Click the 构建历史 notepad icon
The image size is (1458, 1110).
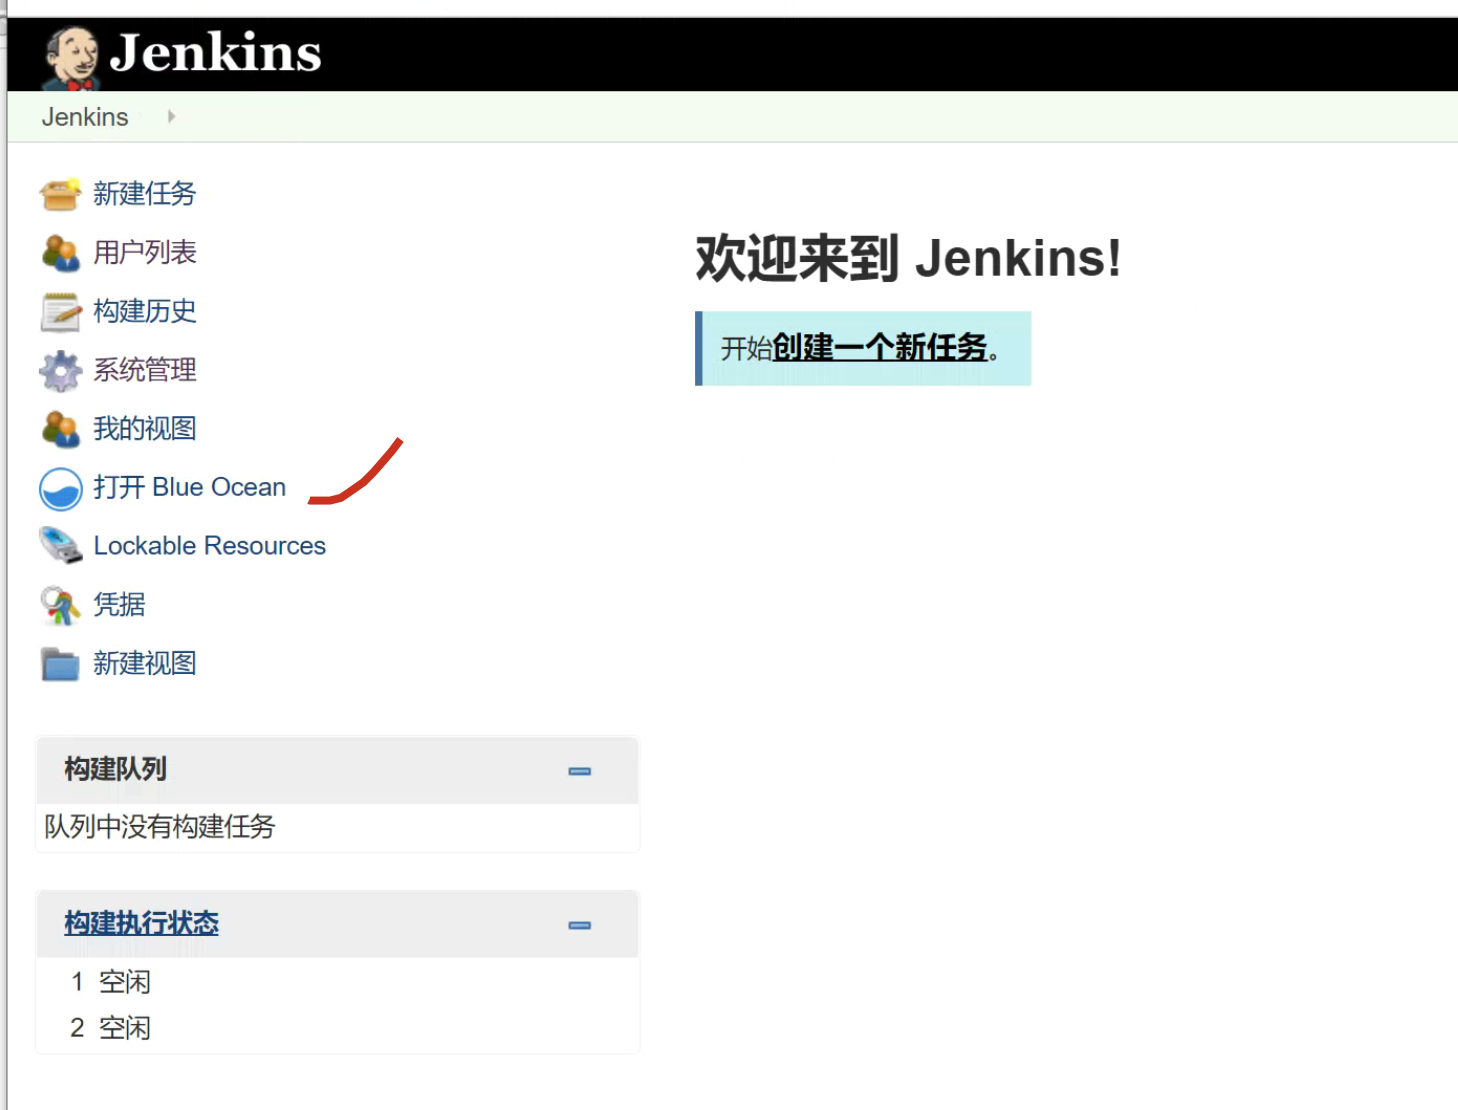pyautogui.click(x=60, y=312)
